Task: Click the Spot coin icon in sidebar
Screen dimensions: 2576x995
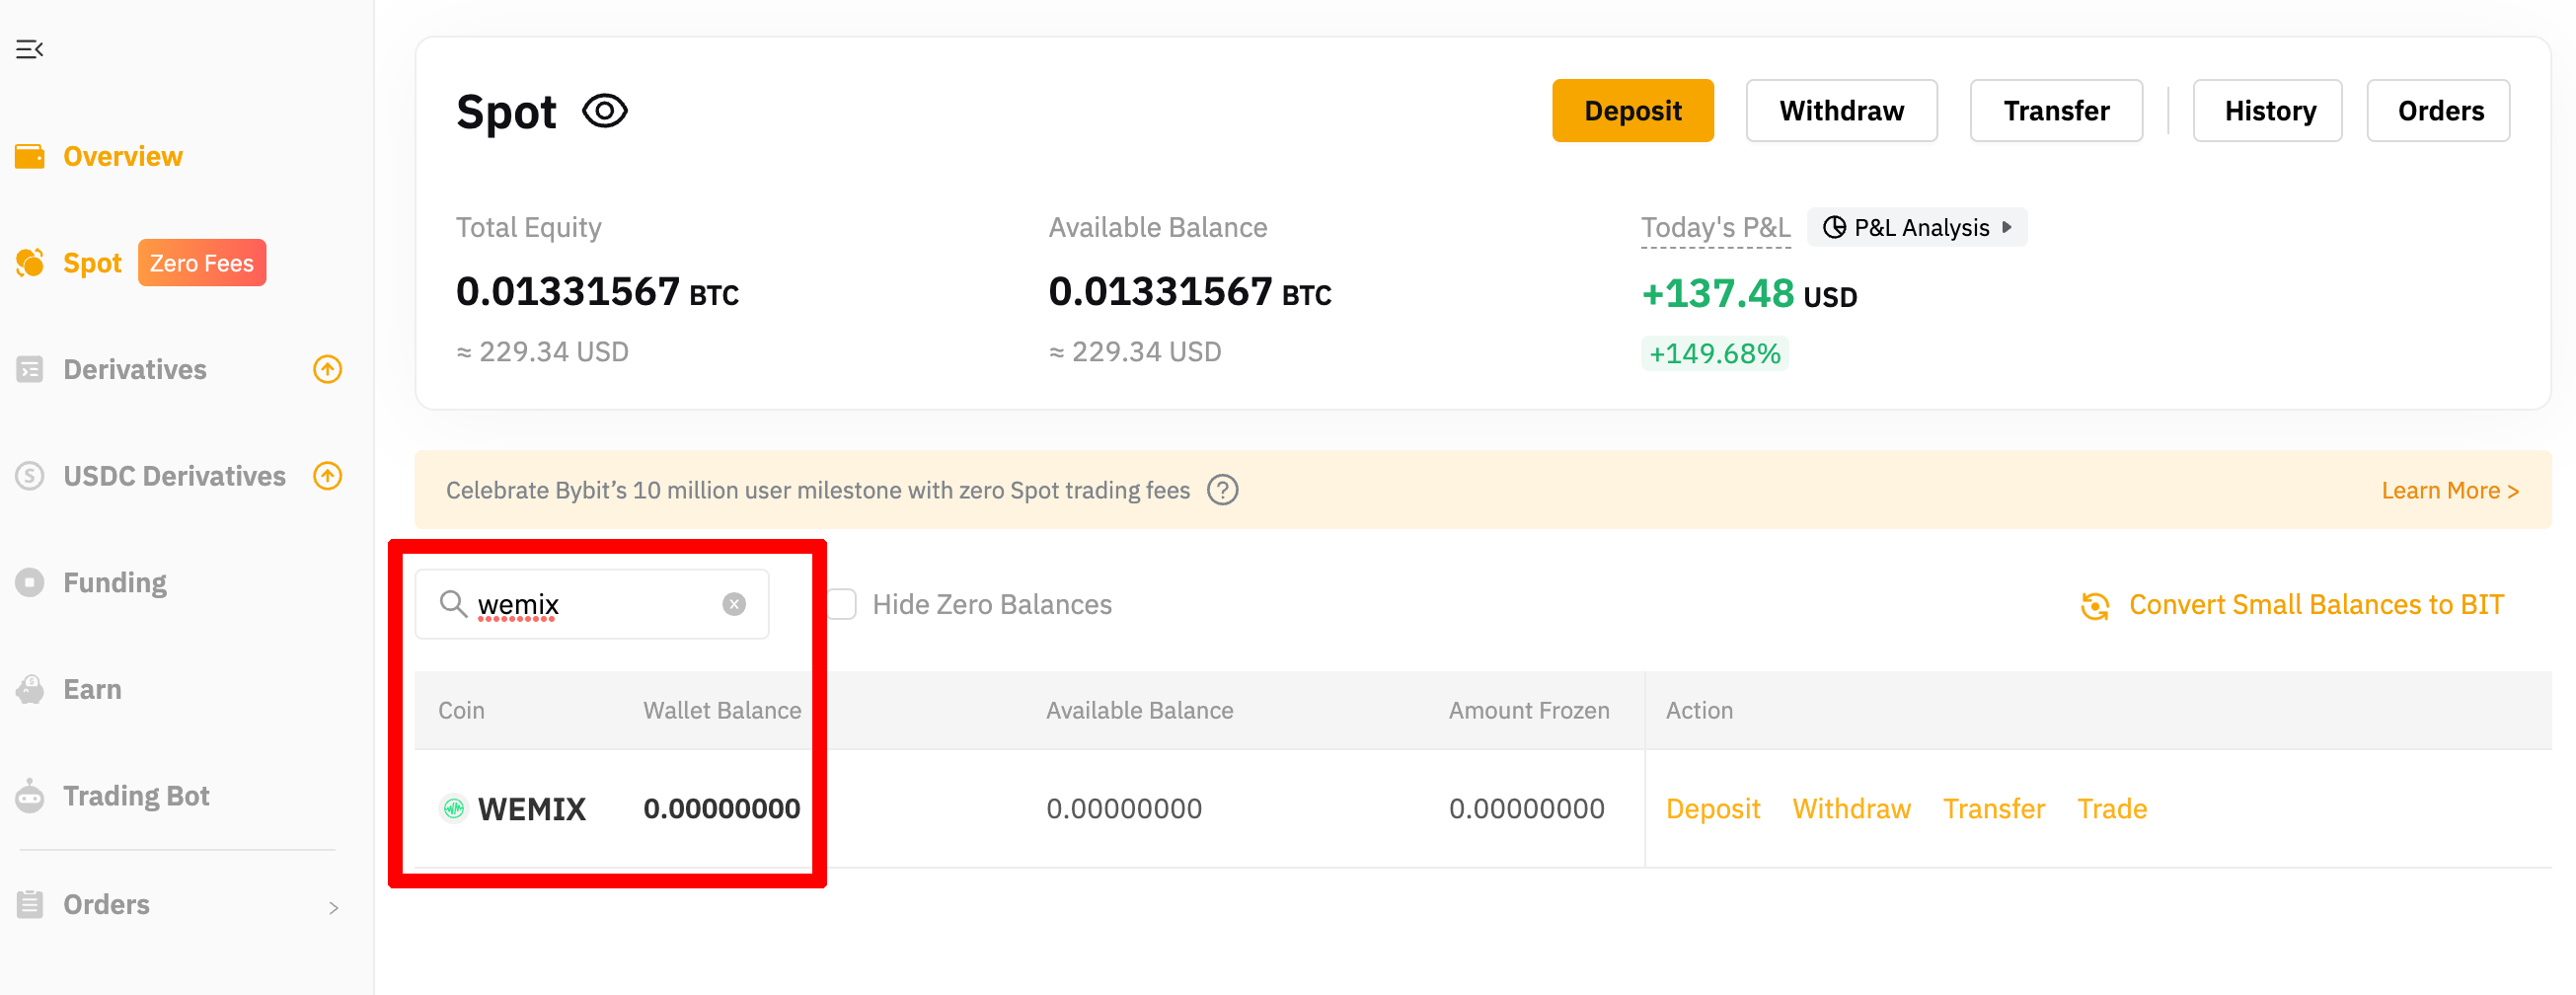Action: pos(30,263)
